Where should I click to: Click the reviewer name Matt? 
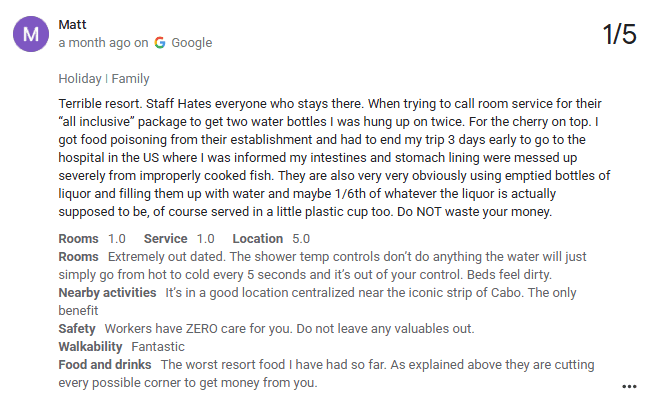click(x=72, y=23)
